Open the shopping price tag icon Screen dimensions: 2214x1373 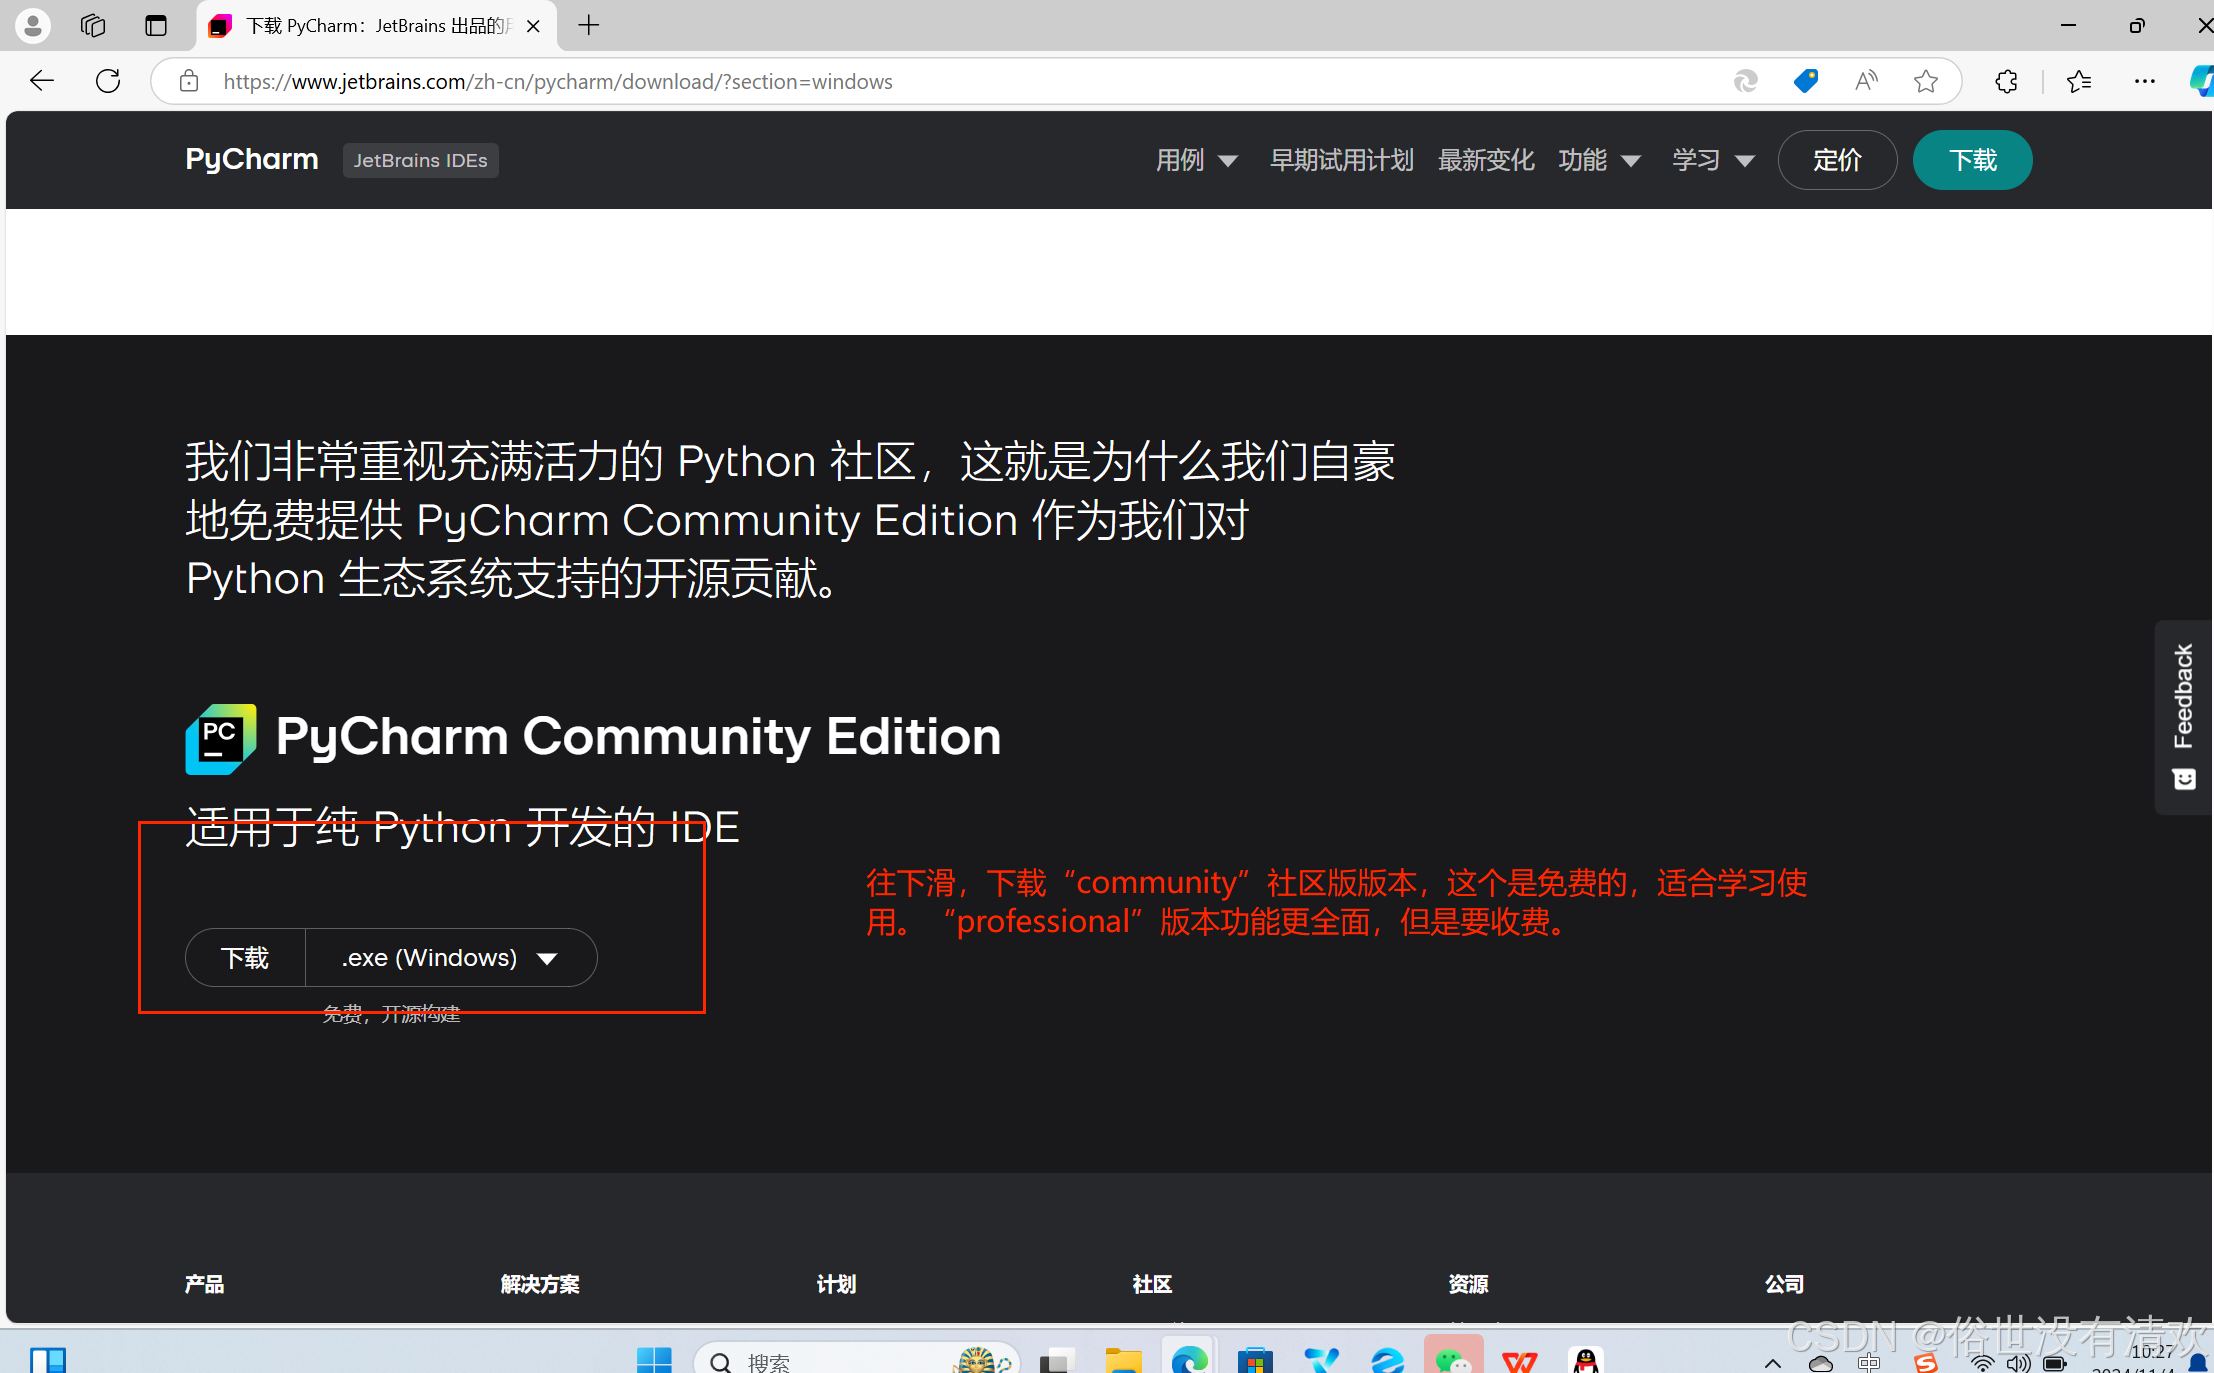[1805, 81]
